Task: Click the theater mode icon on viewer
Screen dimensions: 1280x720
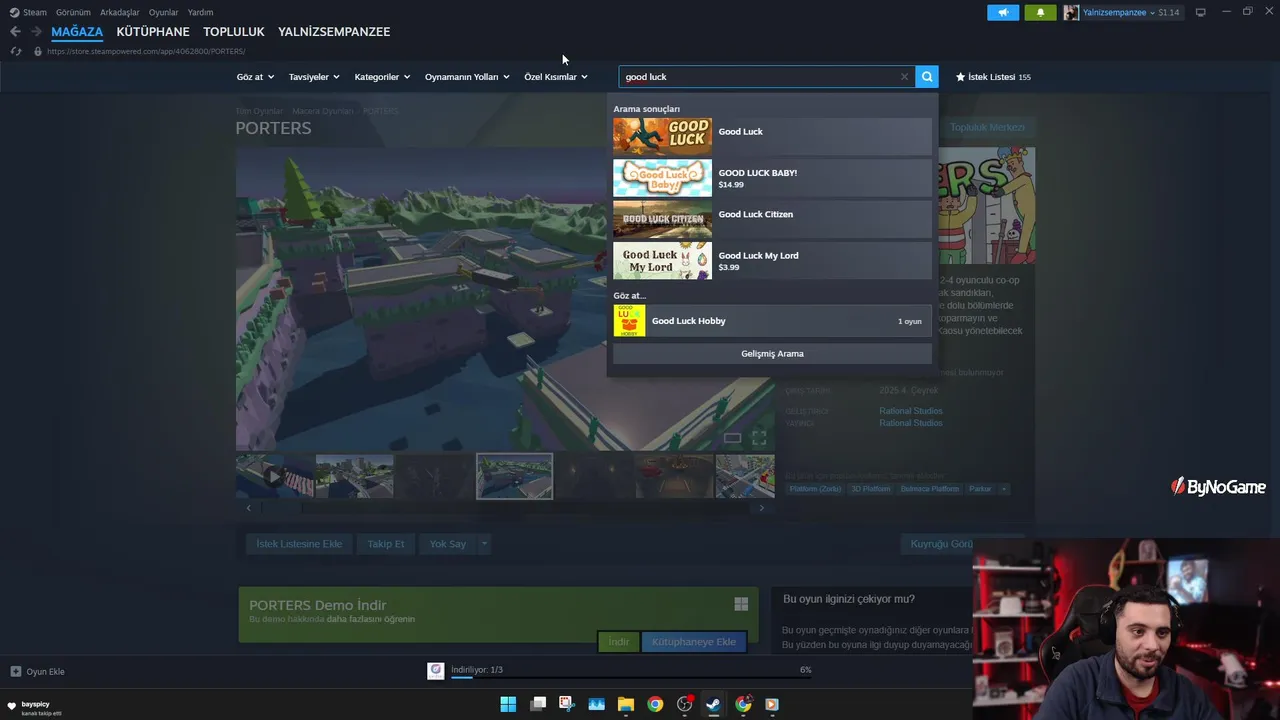Action: [x=732, y=438]
